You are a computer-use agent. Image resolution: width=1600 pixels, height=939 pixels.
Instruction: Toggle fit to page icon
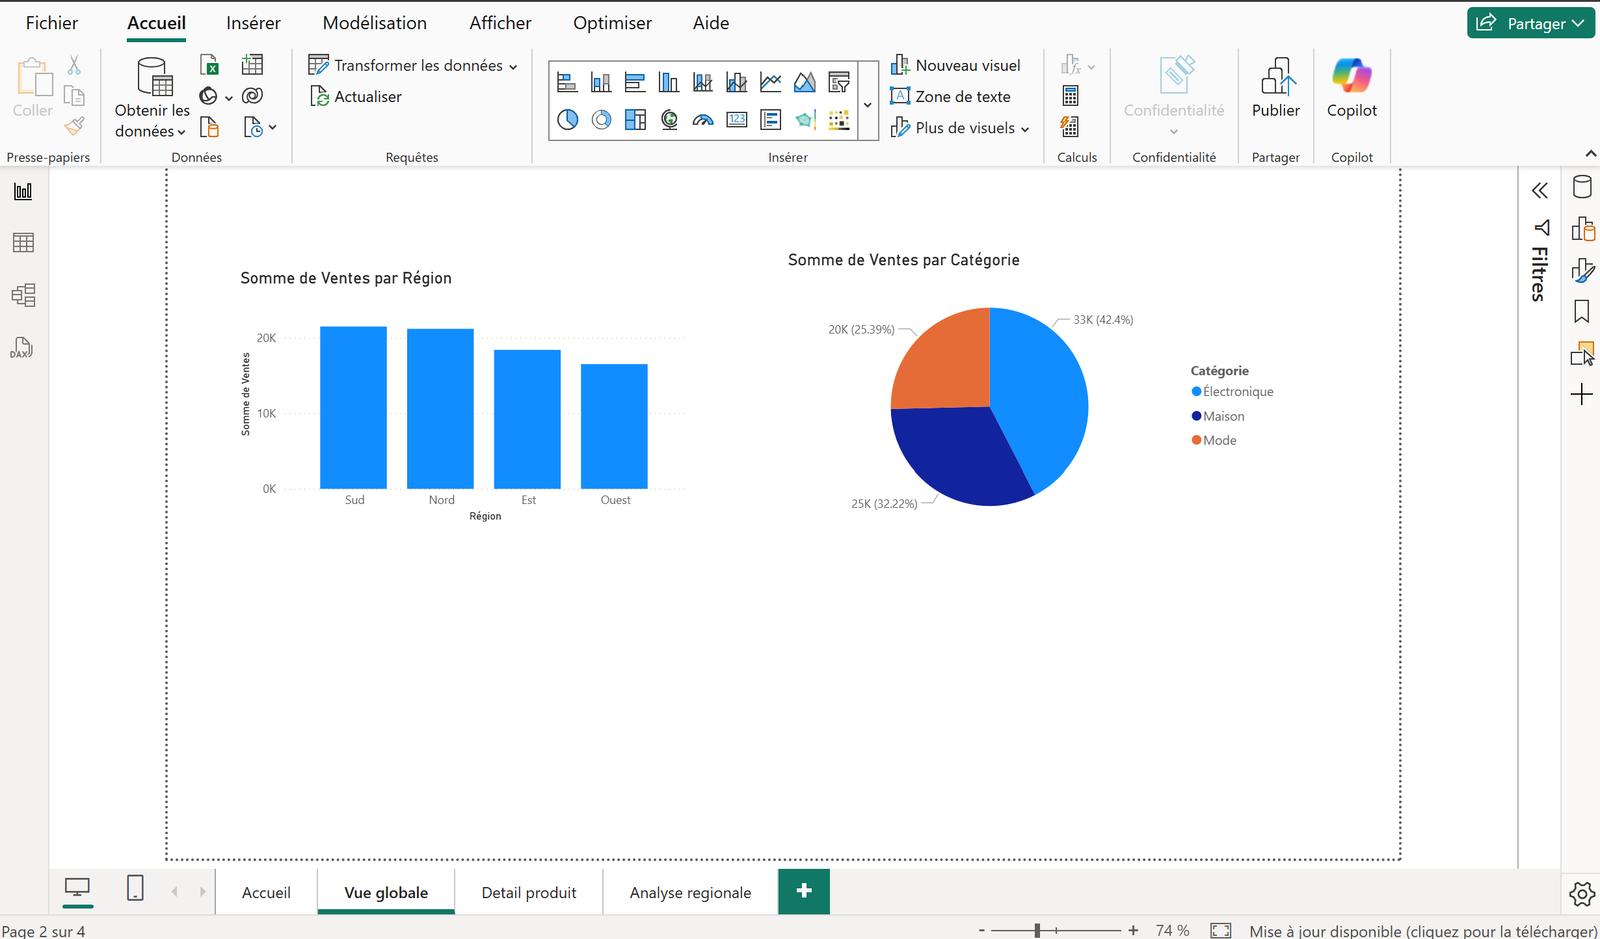click(x=1221, y=931)
